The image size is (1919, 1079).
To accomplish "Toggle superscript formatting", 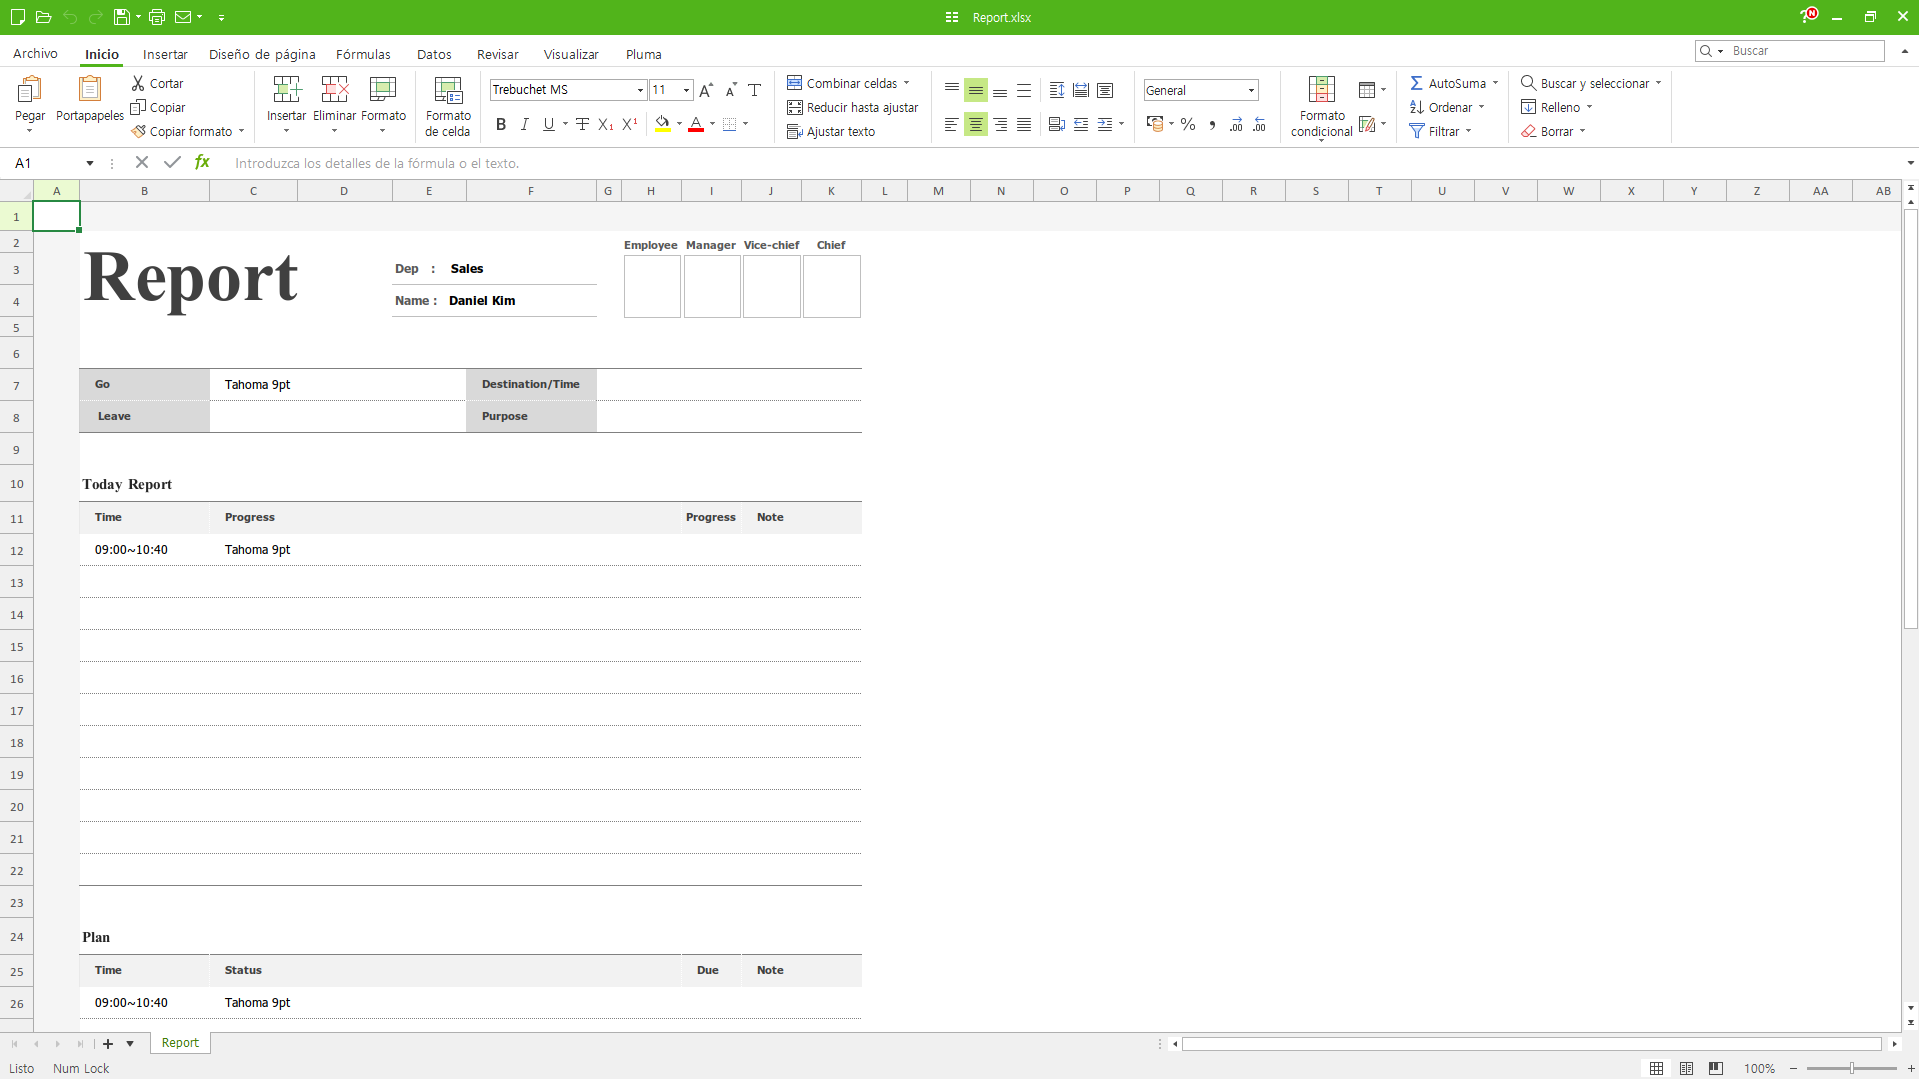I will click(x=630, y=124).
